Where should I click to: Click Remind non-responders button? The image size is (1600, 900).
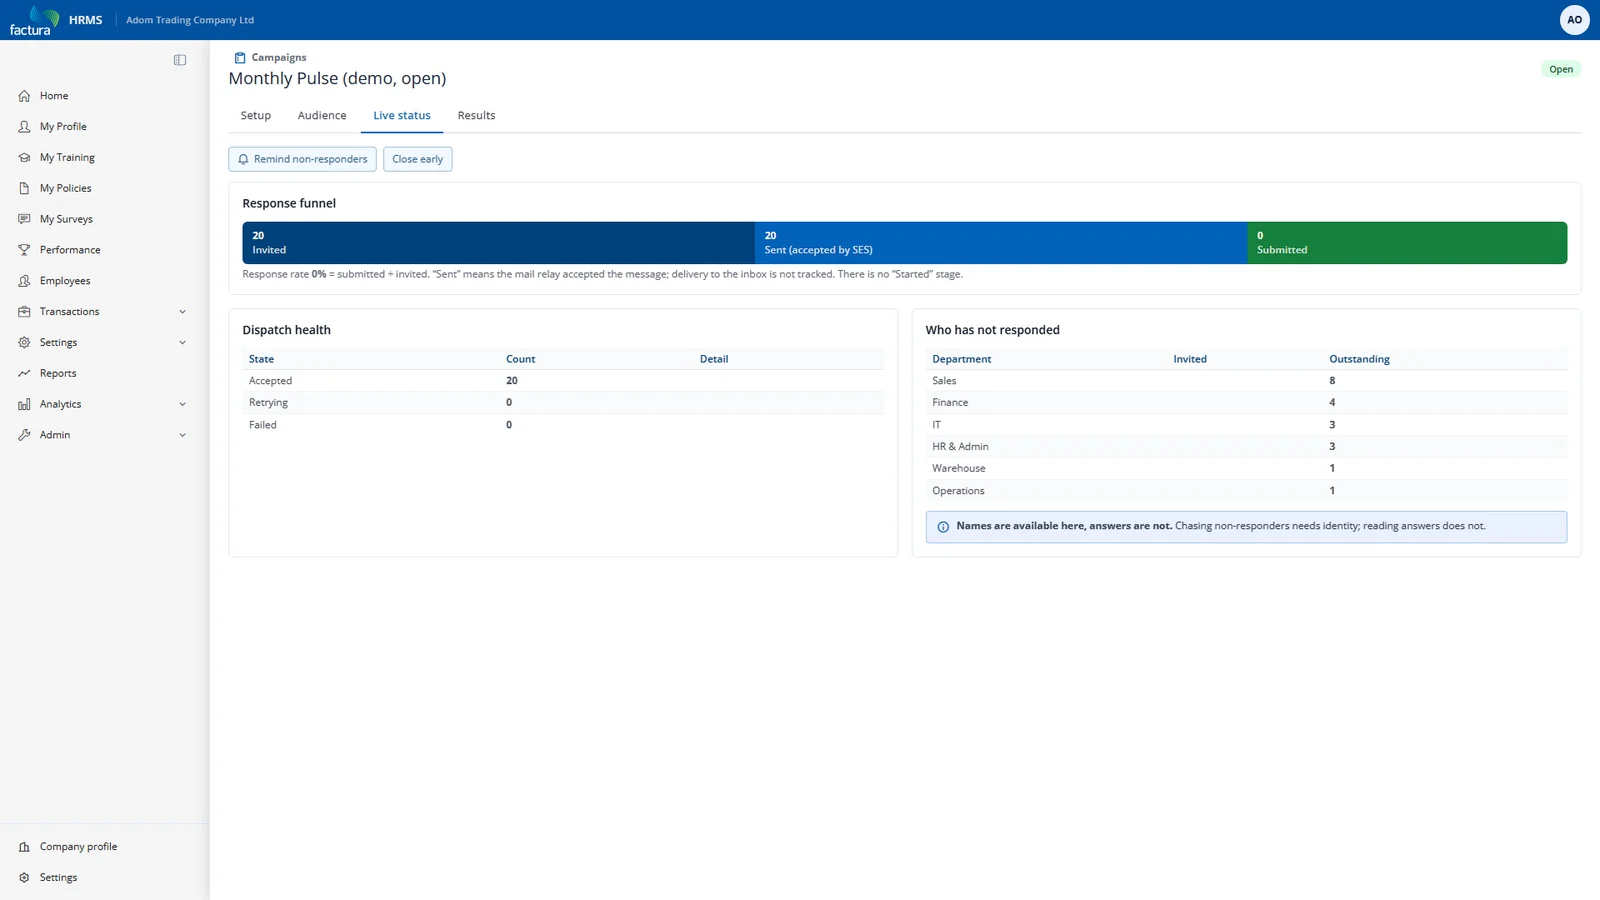(x=303, y=159)
